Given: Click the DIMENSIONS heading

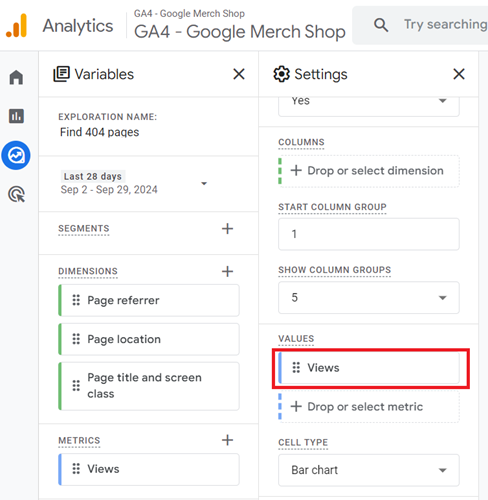Looking at the screenshot, I should pyautogui.click(x=88, y=271).
